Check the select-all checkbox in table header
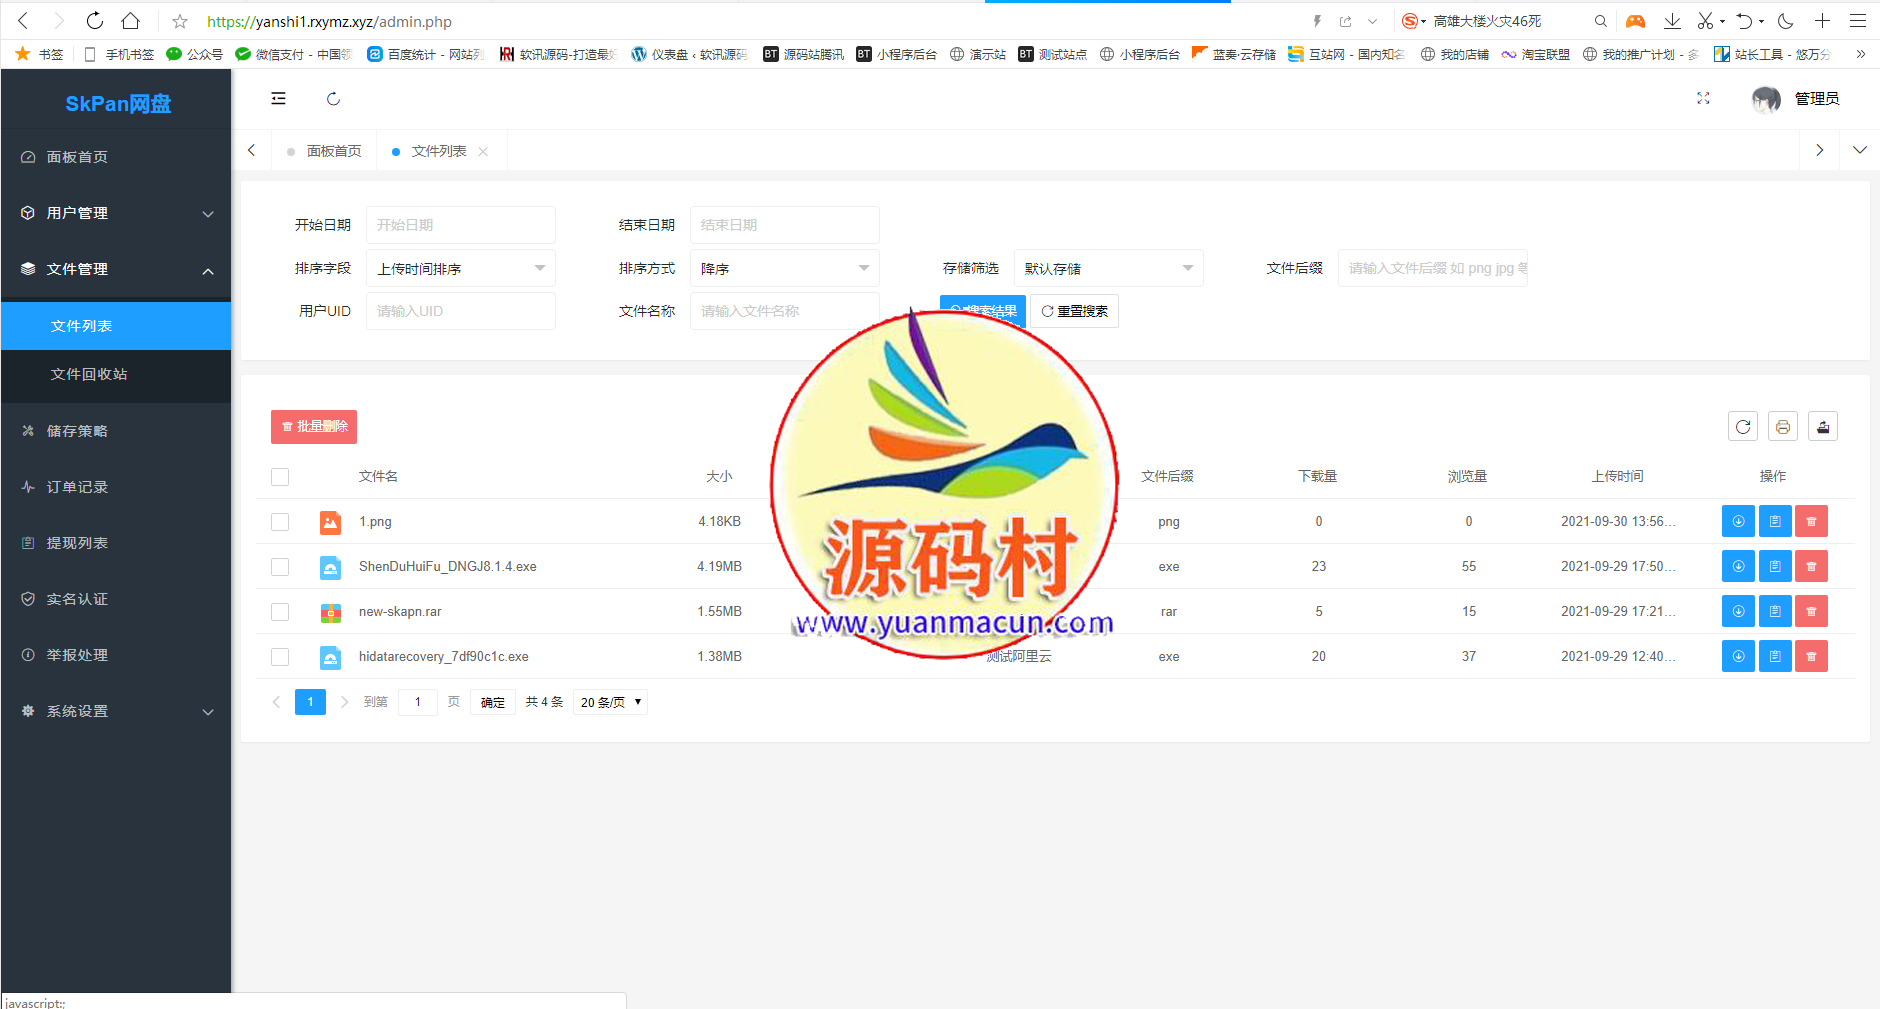1880x1009 pixels. pos(280,477)
